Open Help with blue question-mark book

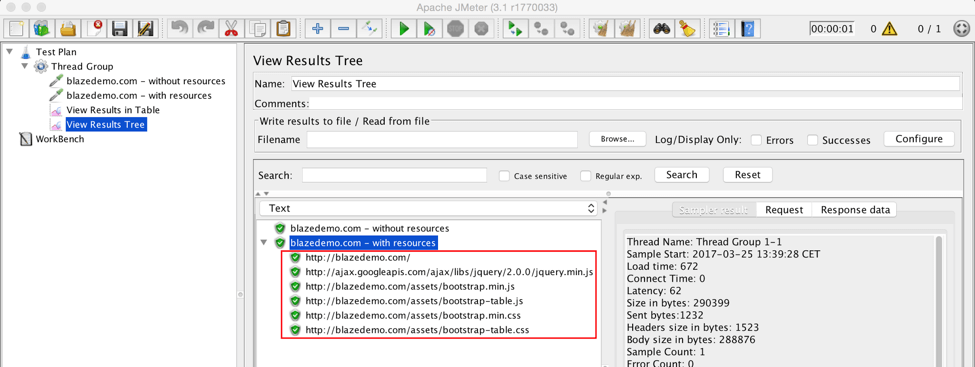point(747,29)
